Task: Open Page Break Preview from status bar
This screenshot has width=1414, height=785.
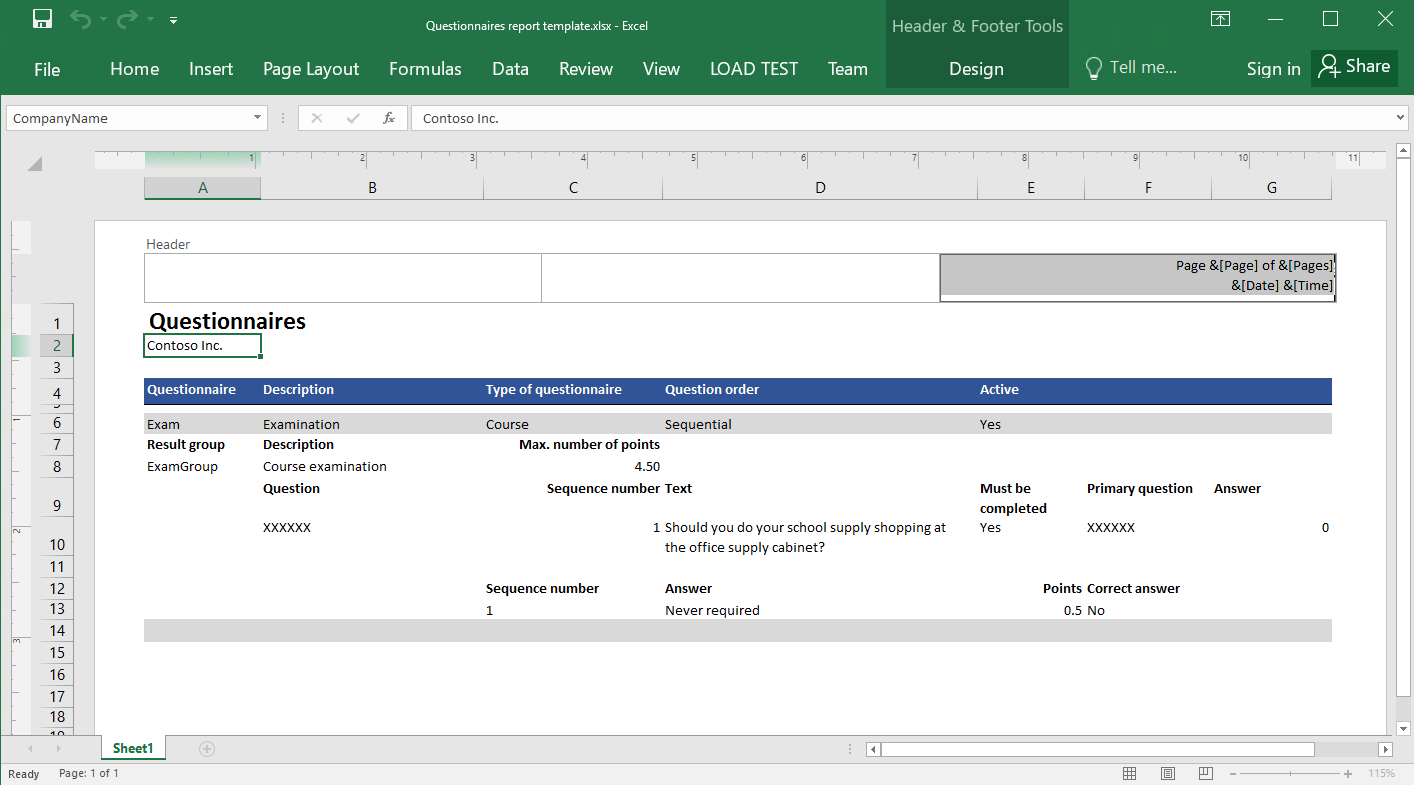Action: tap(1205, 773)
